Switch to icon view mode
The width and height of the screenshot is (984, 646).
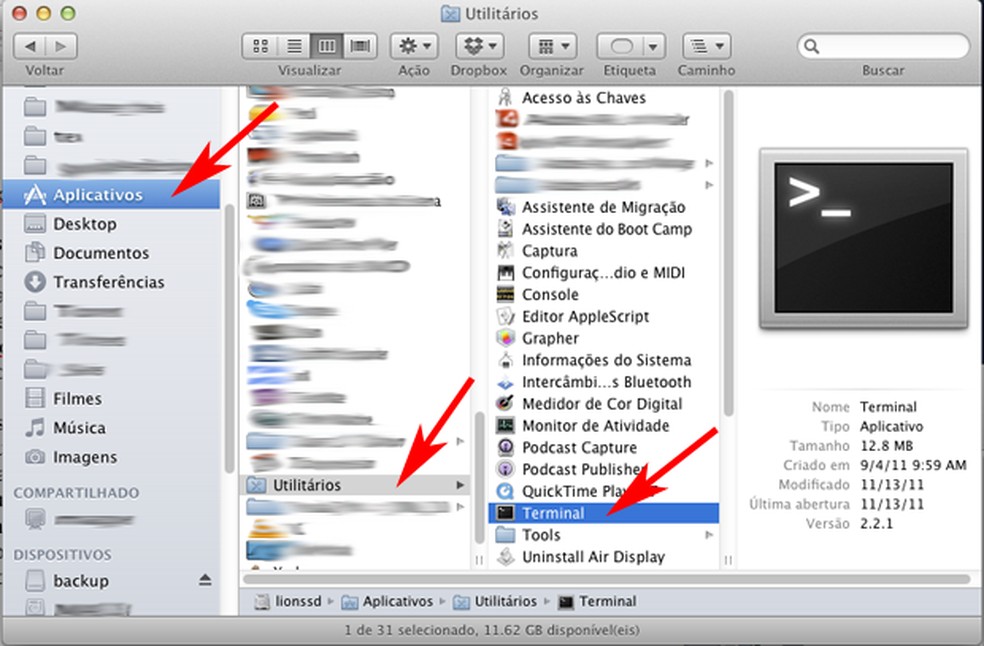pyautogui.click(x=260, y=46)
